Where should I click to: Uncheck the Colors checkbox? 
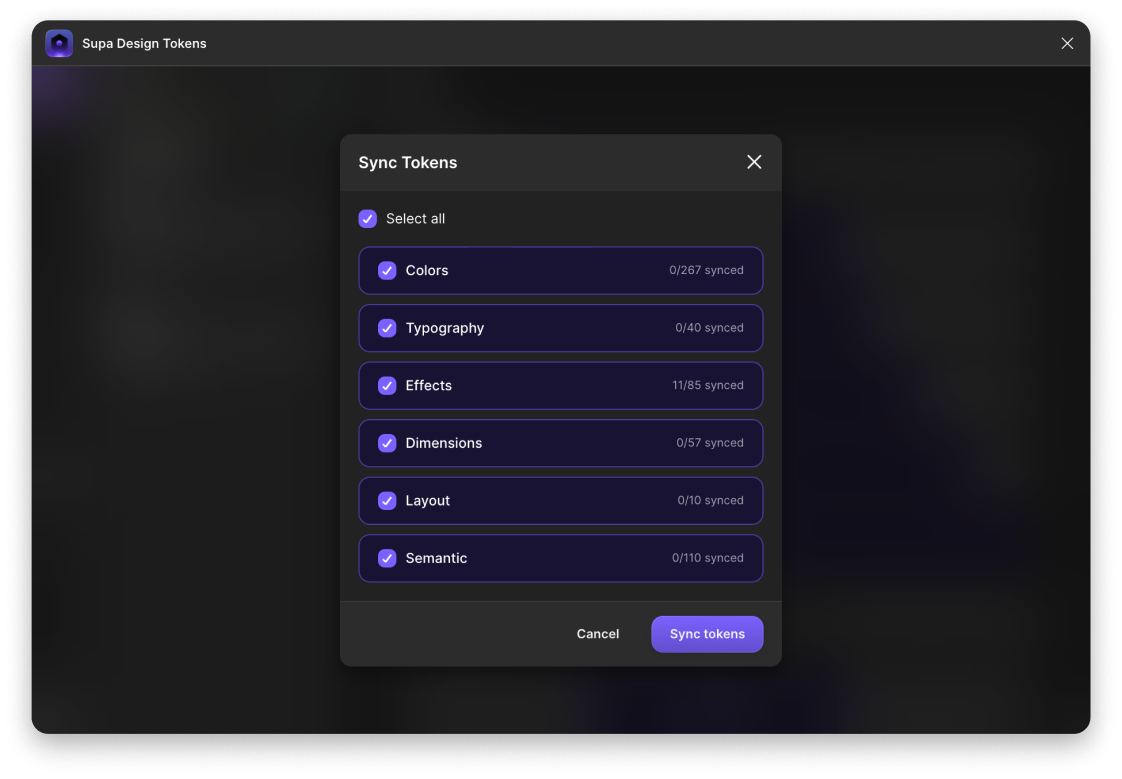tap(387, 270)
